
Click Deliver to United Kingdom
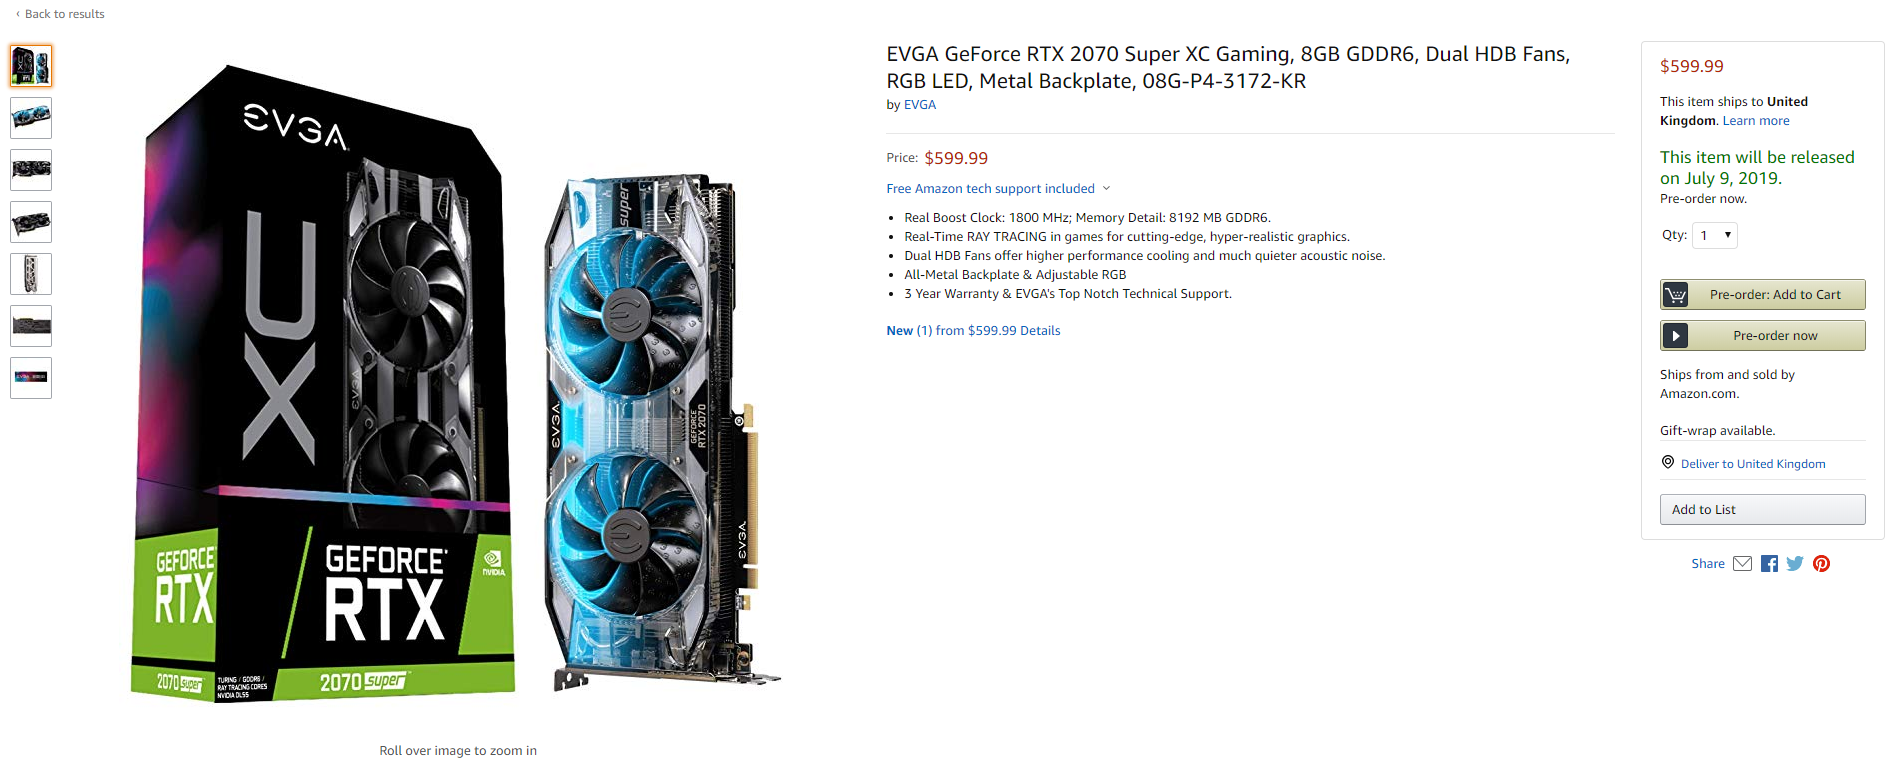(x=1753, y=464)
